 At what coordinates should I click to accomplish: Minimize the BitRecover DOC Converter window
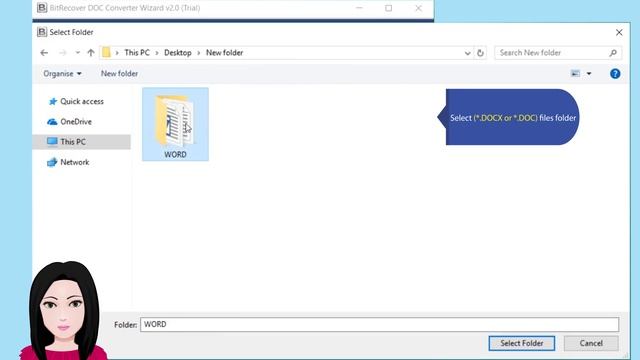(359, 8)
